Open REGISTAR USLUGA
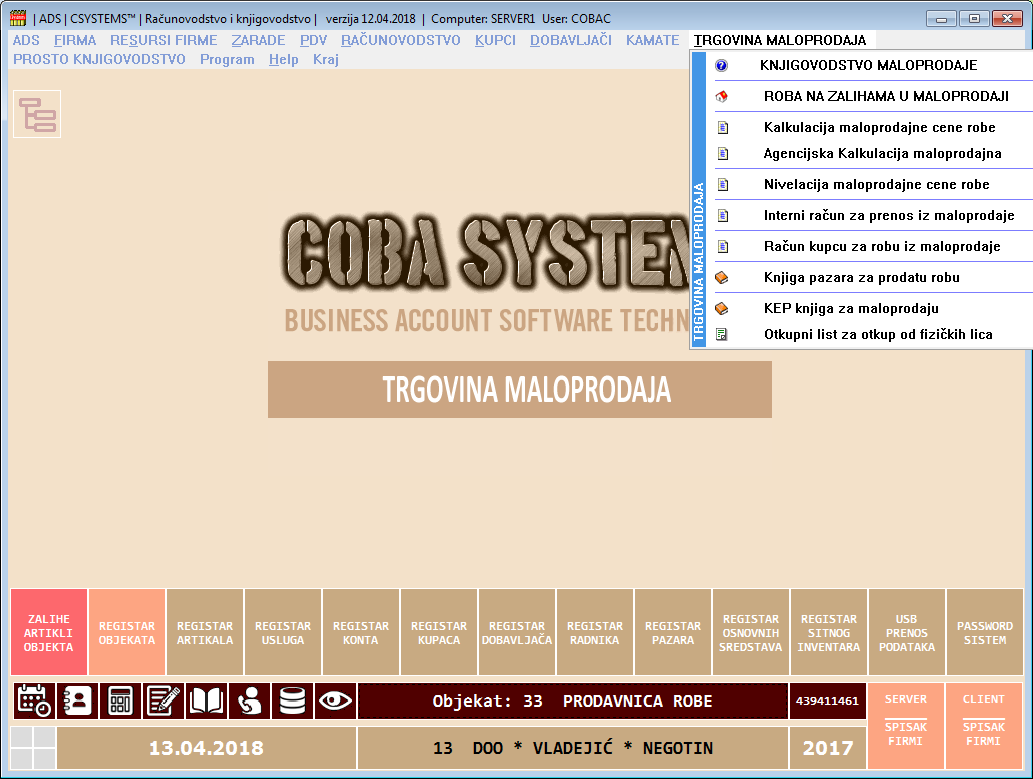The width and height of the screenshot is (1033, 779). pyautogui.click(x=283, y=633)
